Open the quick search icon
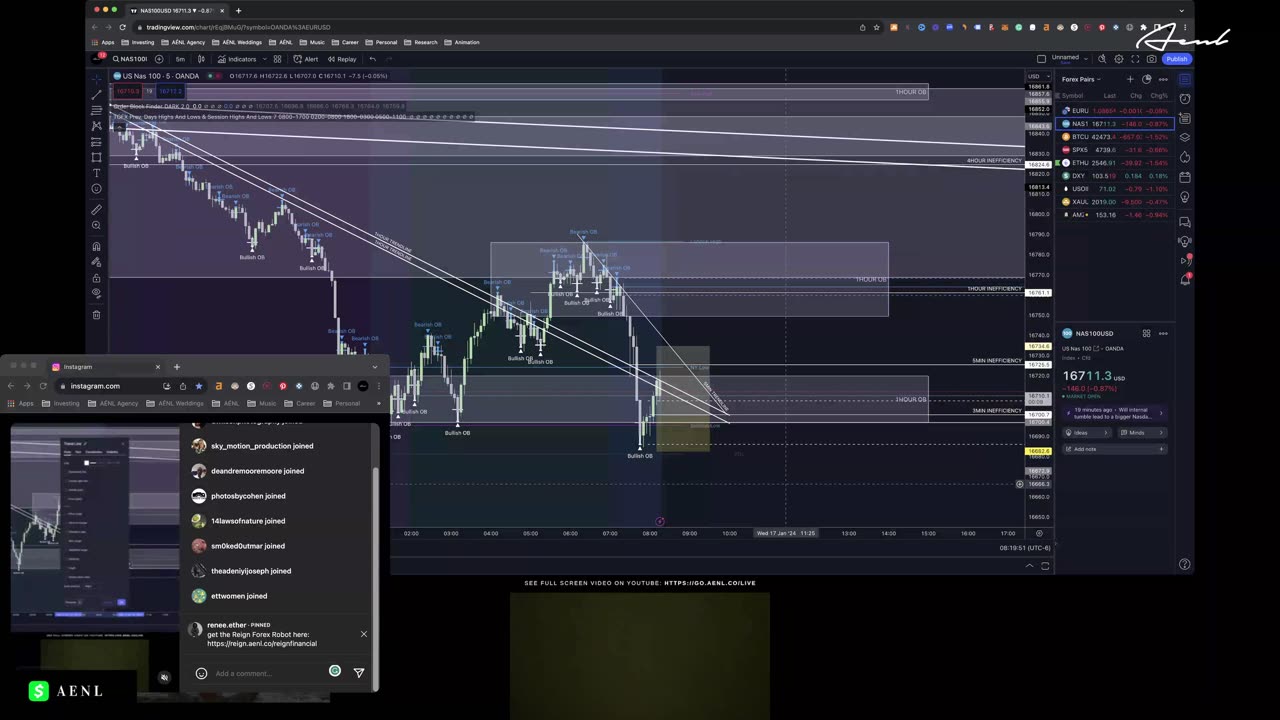The width and height of the screenshot is (1280, 720). [1103, 59]
